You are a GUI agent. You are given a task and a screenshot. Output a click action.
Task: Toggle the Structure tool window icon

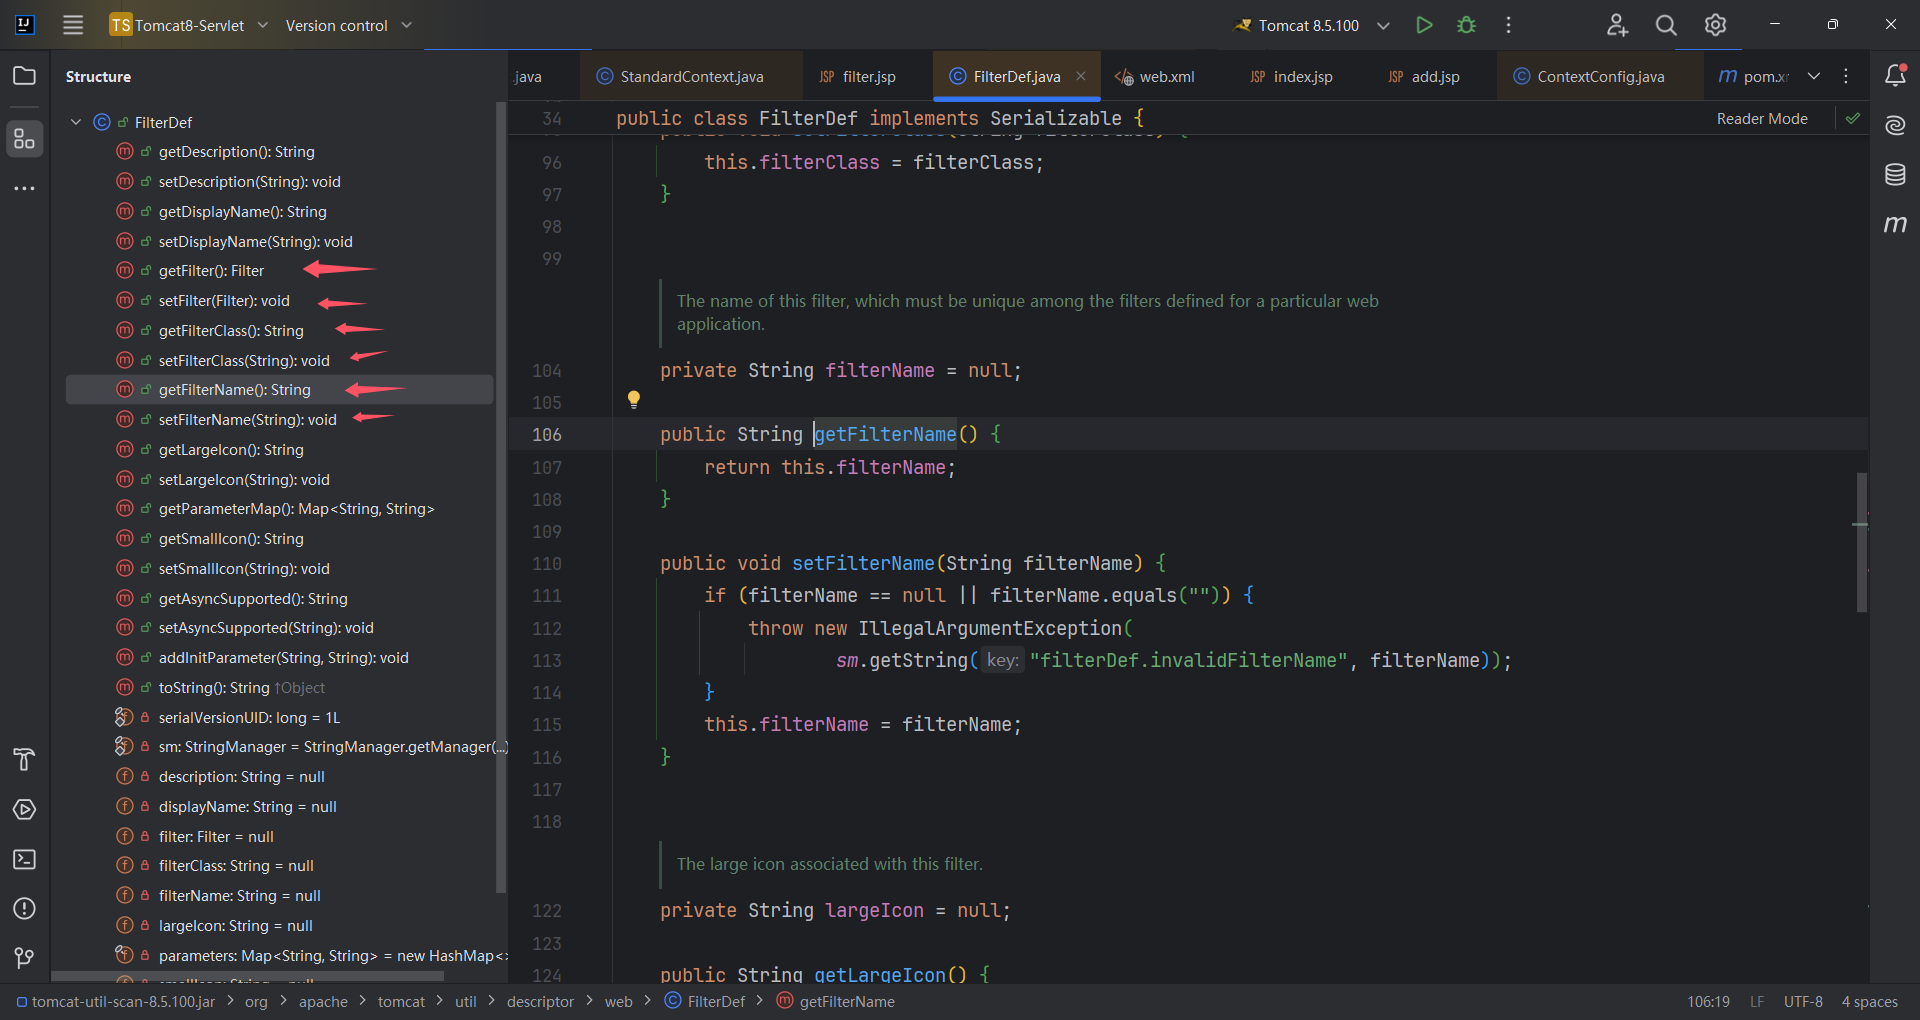click(24, 139)
